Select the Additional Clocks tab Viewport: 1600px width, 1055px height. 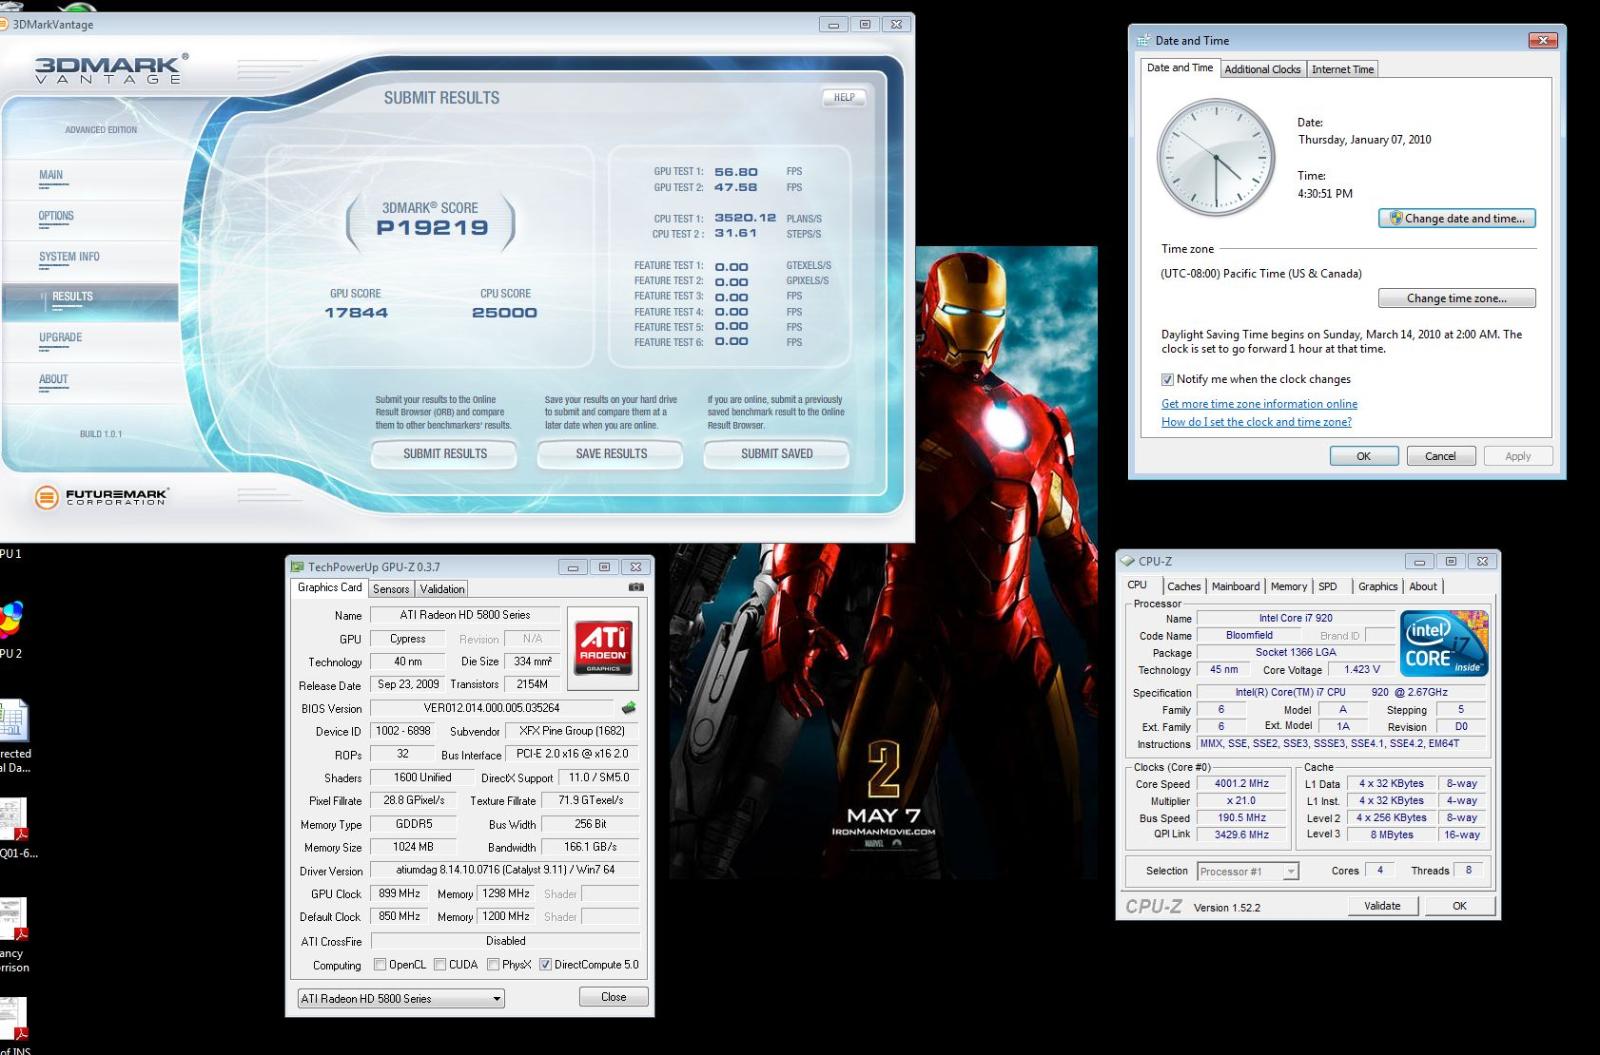coord(1263,69)
